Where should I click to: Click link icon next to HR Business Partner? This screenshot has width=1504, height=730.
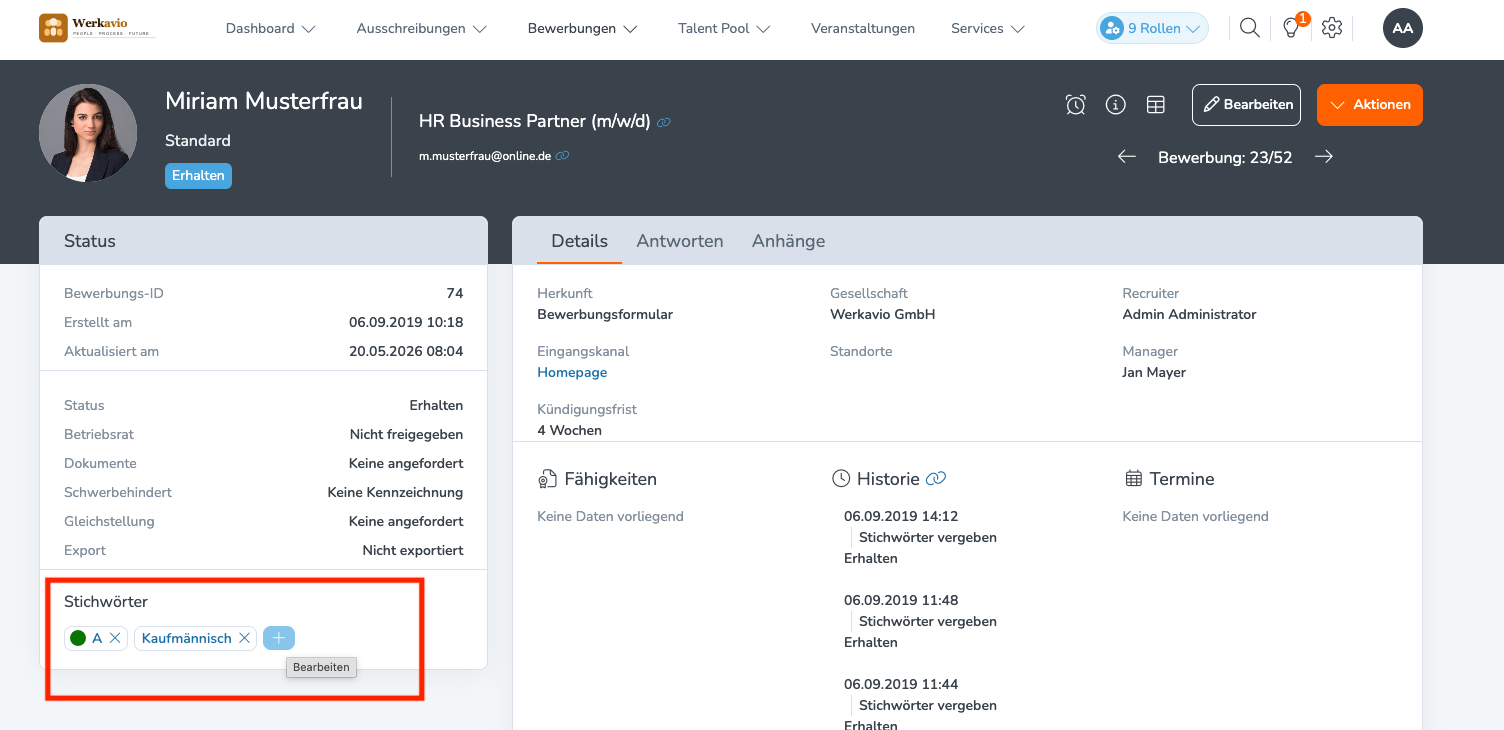pos(664,123)
